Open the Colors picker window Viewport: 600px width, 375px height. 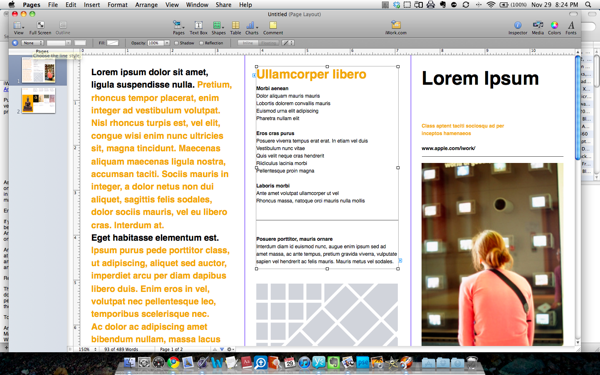pos(554,28)
